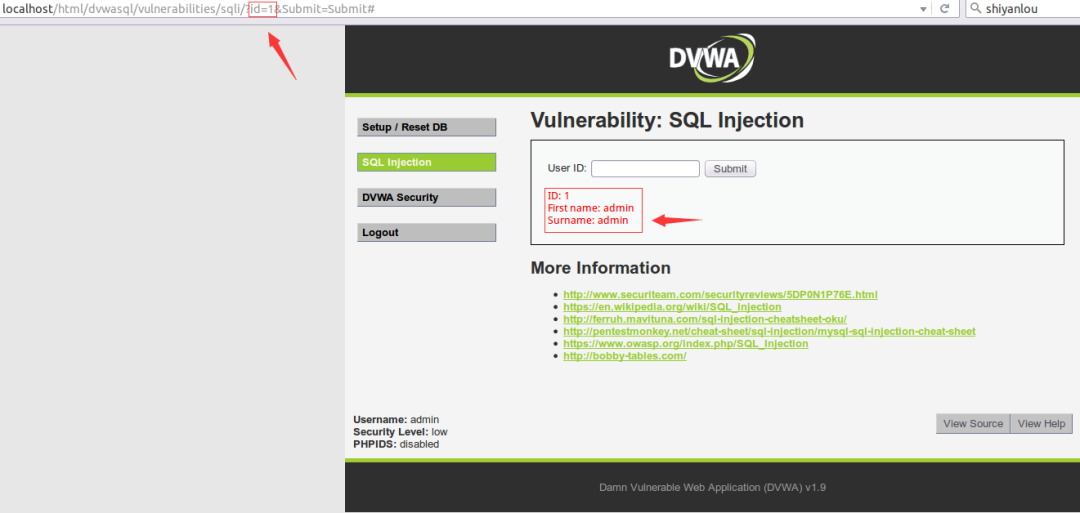Screen dimensions: 1080x513
Task: Open Wikipedia SQL_injection link
Action: coord(672,307)
